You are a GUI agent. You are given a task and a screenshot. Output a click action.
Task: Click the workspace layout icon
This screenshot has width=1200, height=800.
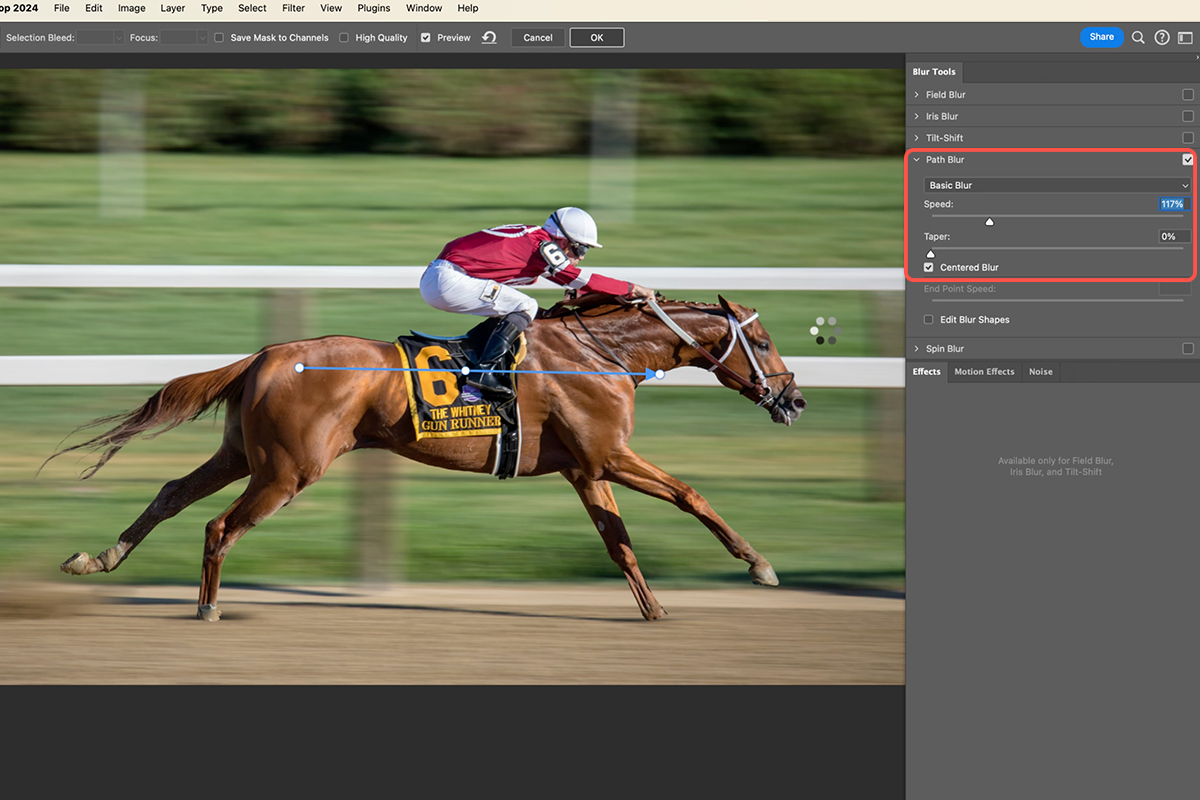click(x=1185, y=37)
